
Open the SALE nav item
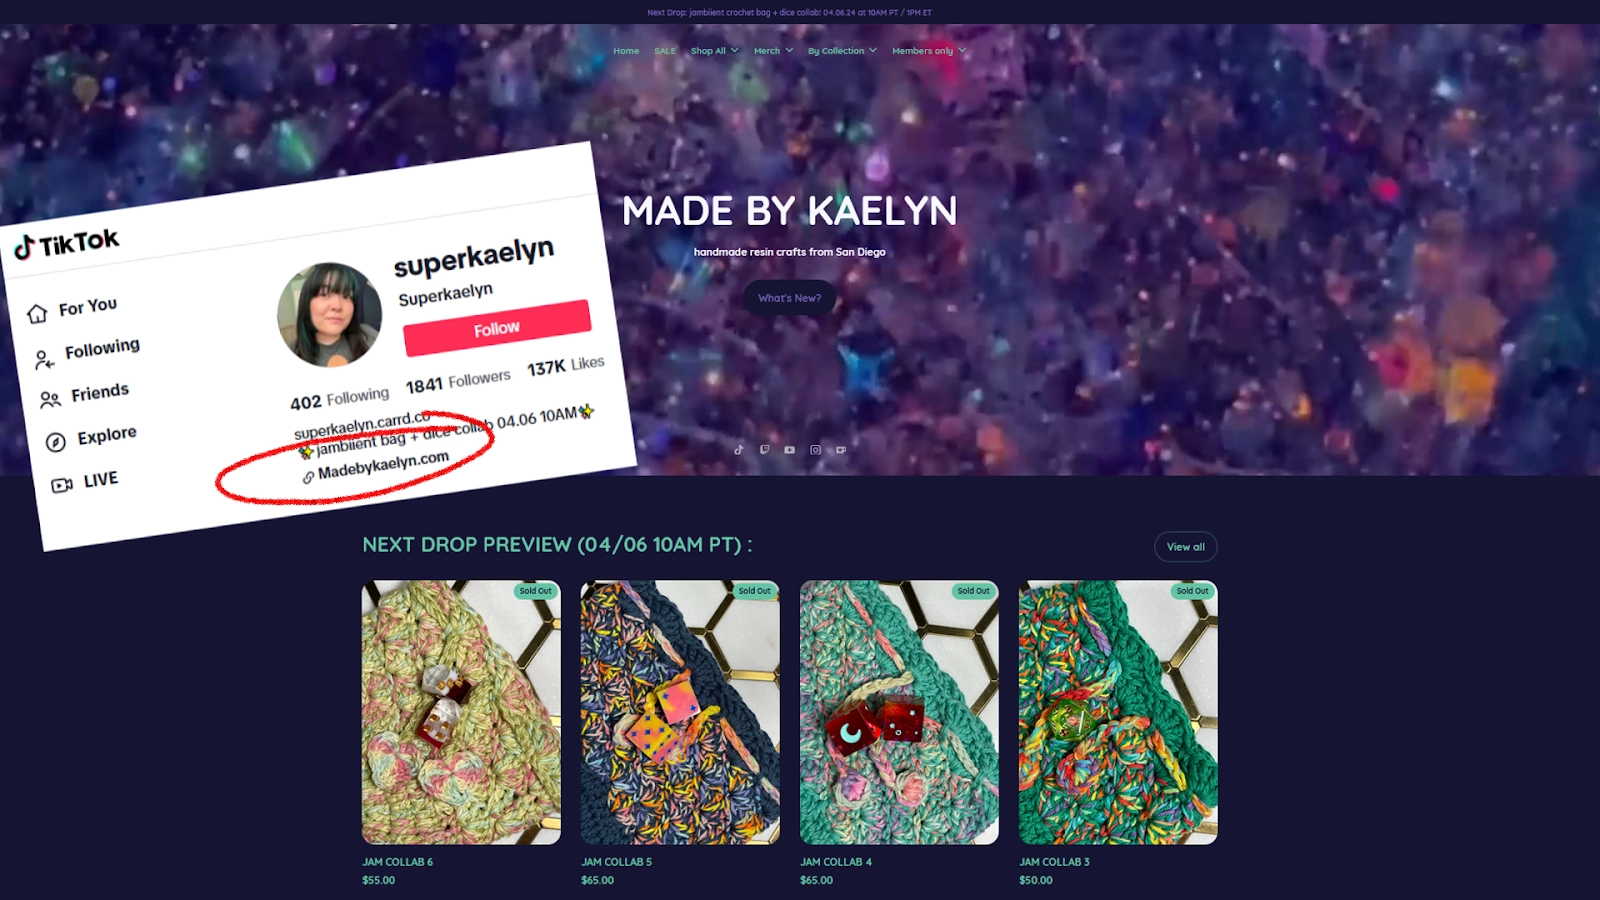point(665,51)
